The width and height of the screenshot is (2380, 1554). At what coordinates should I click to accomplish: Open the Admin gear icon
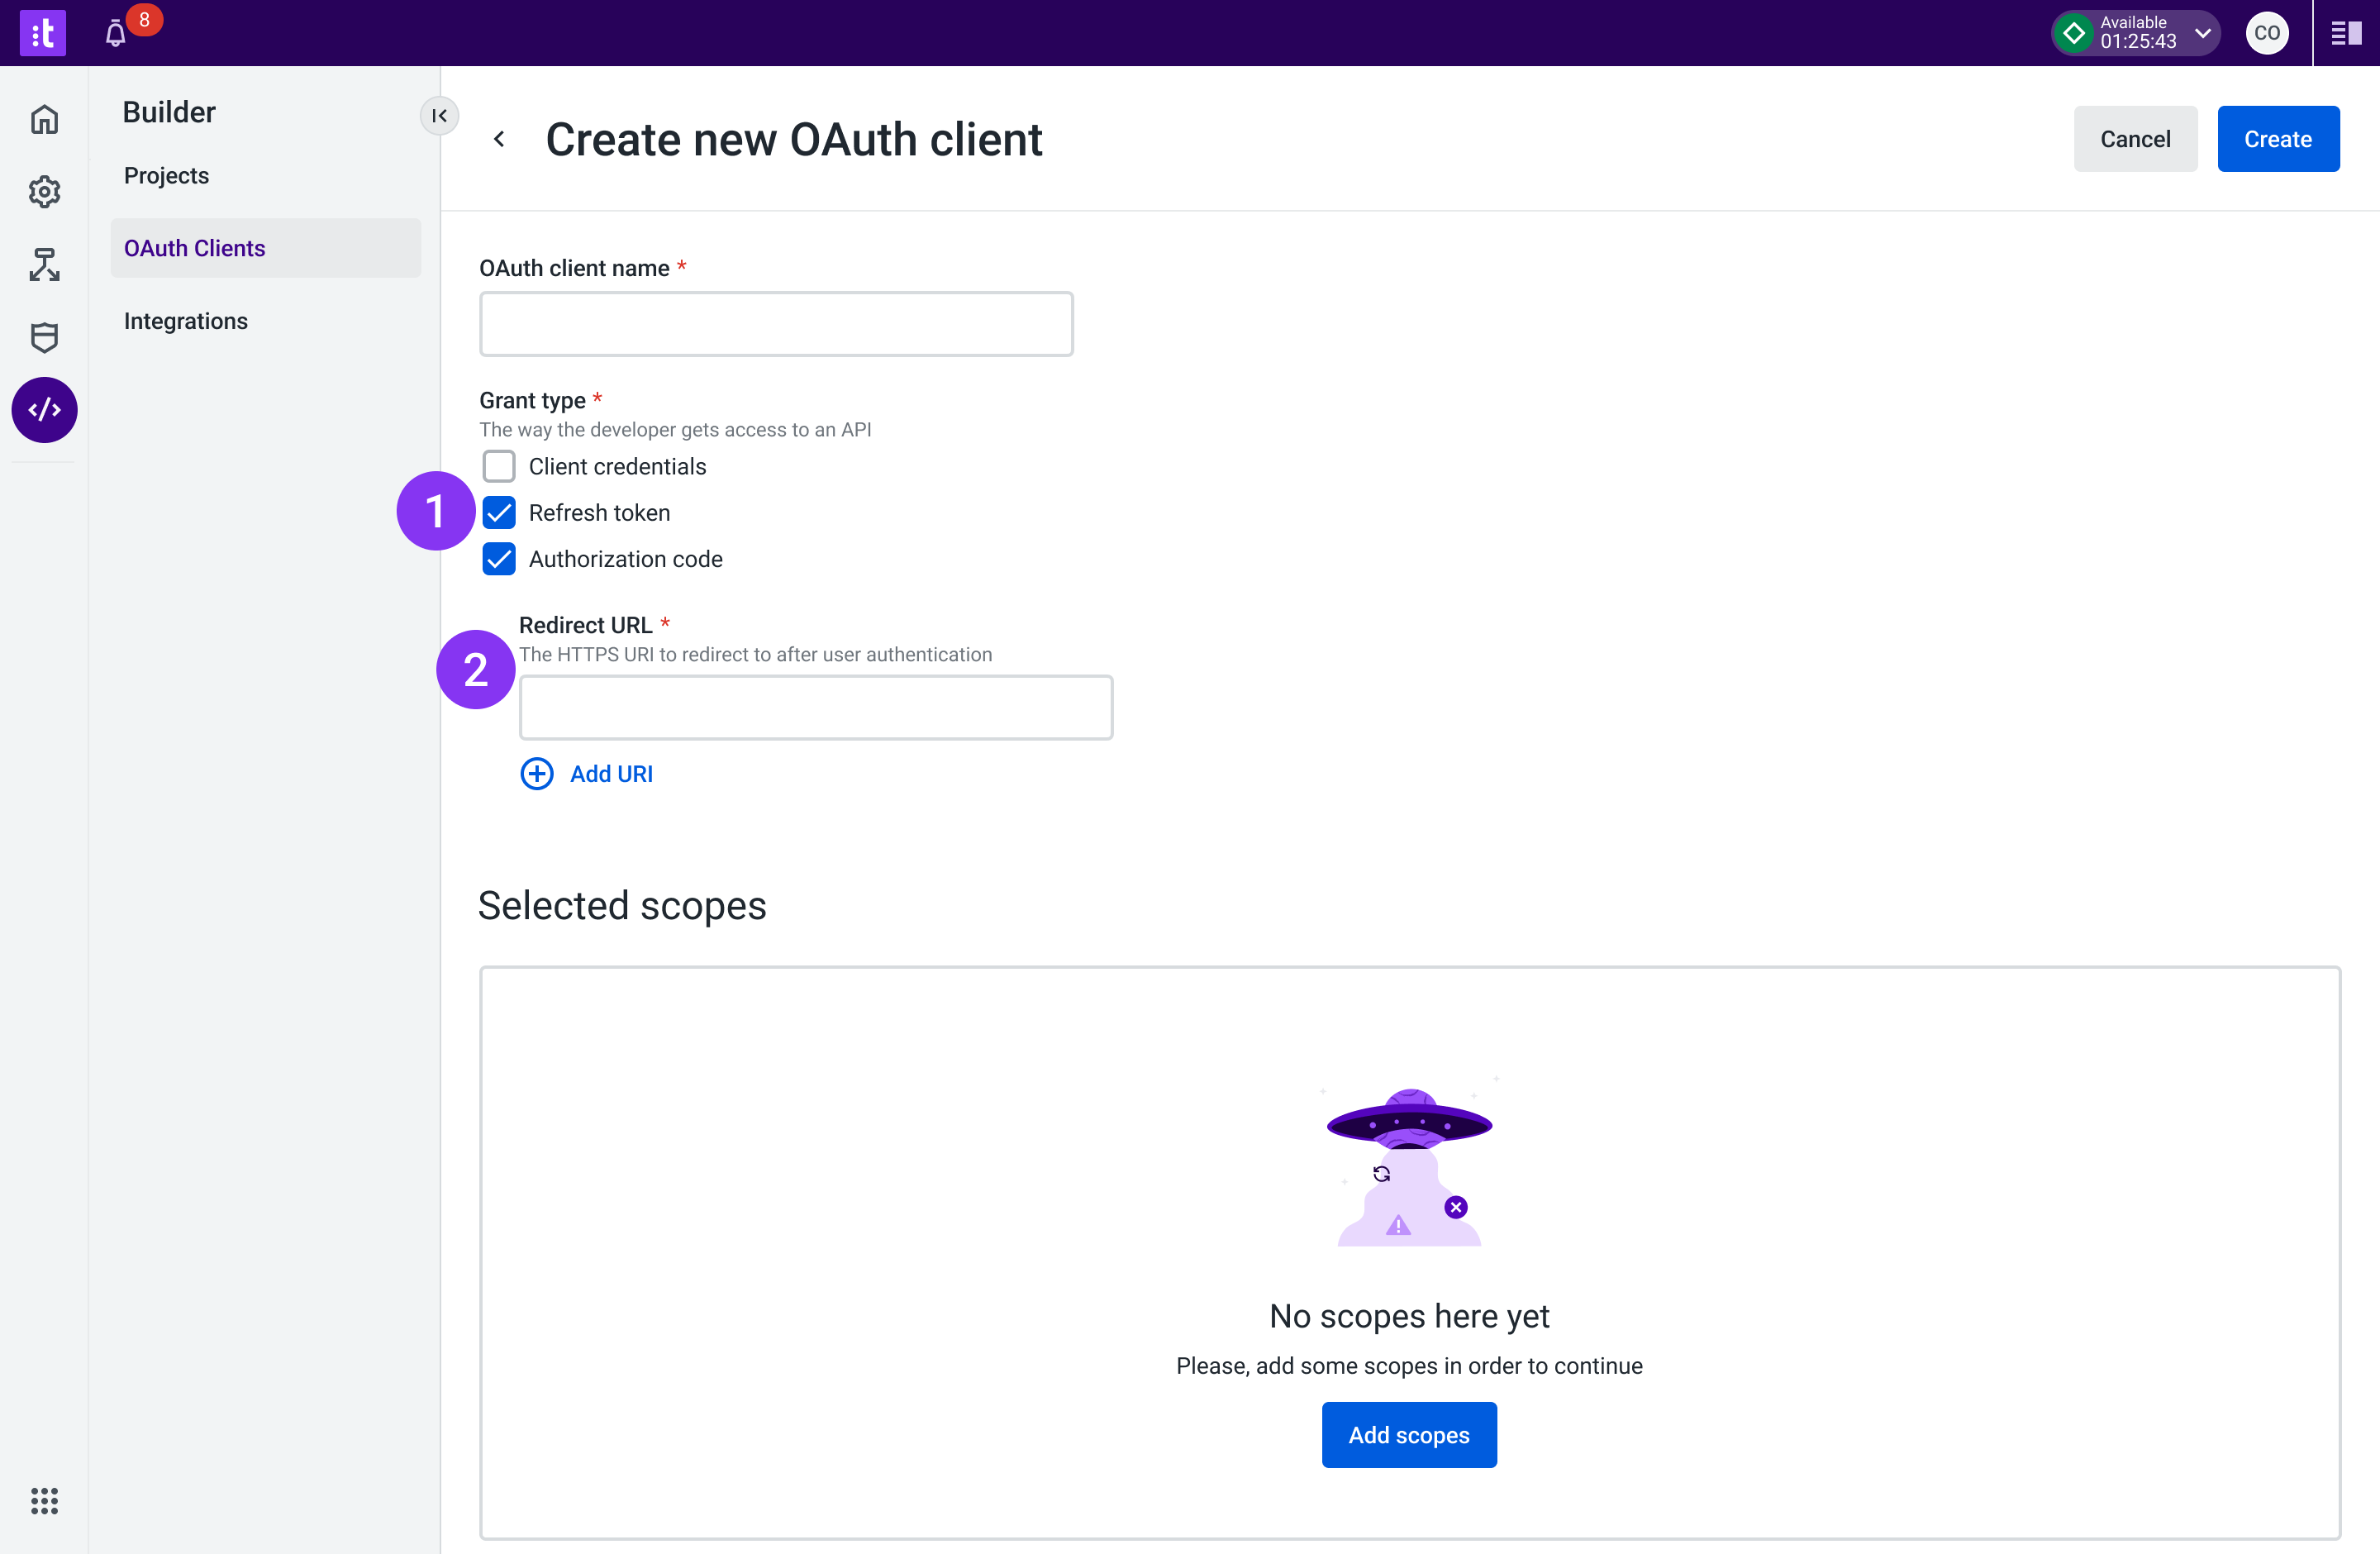(x=44, y=192)
